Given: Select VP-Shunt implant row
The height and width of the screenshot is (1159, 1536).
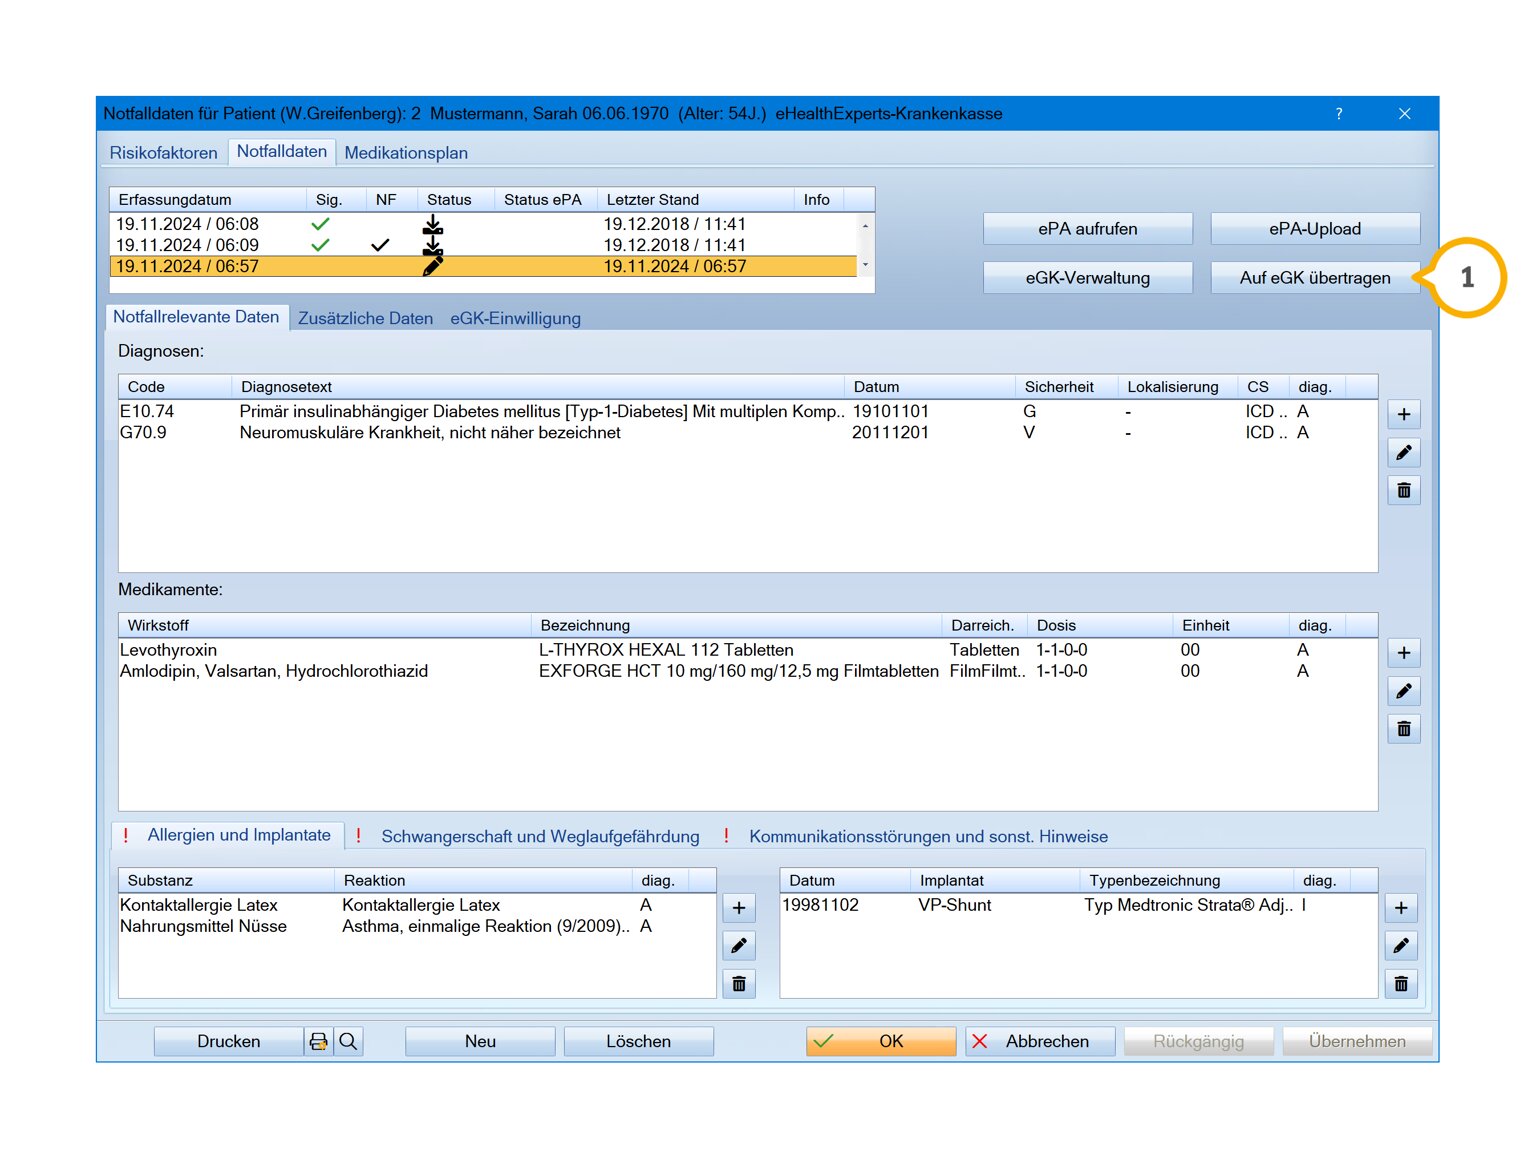Looking at the screenshot, I should click(1078, 905).
